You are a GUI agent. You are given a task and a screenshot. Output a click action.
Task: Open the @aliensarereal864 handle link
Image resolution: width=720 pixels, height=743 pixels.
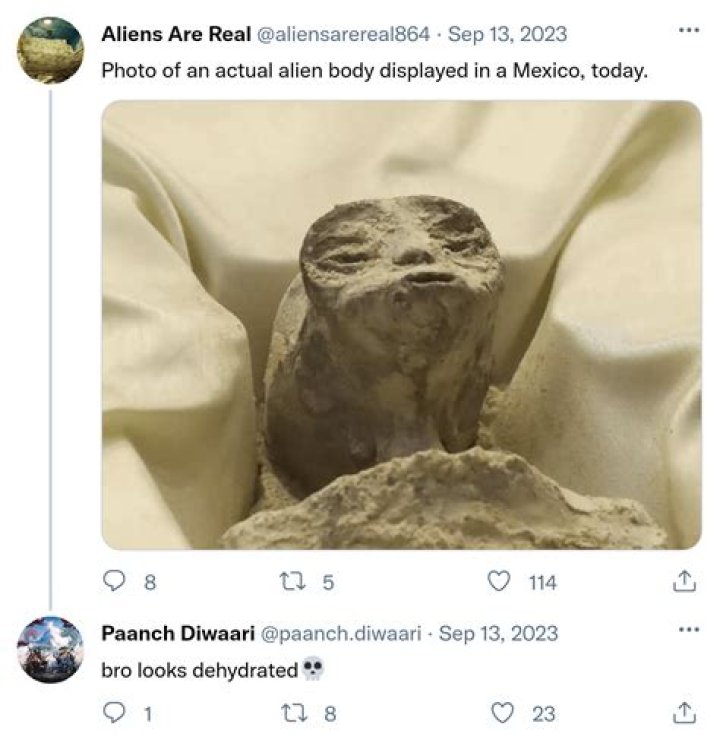click(x=344, y=34)
